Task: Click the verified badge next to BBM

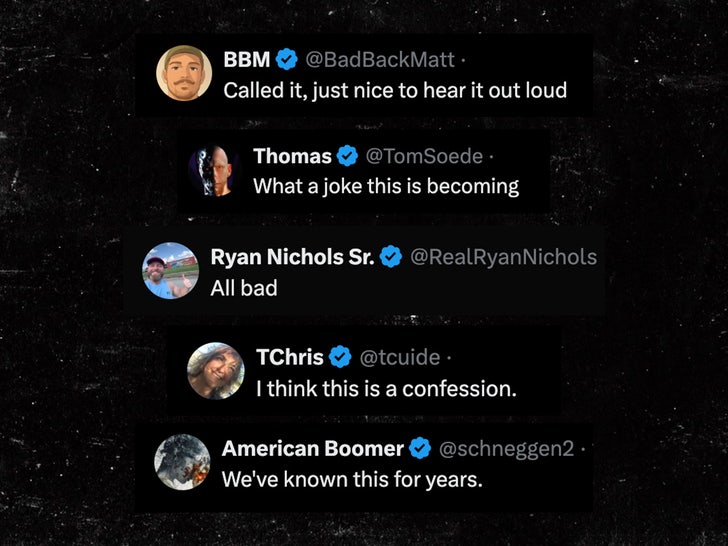Action: [285, 60]
